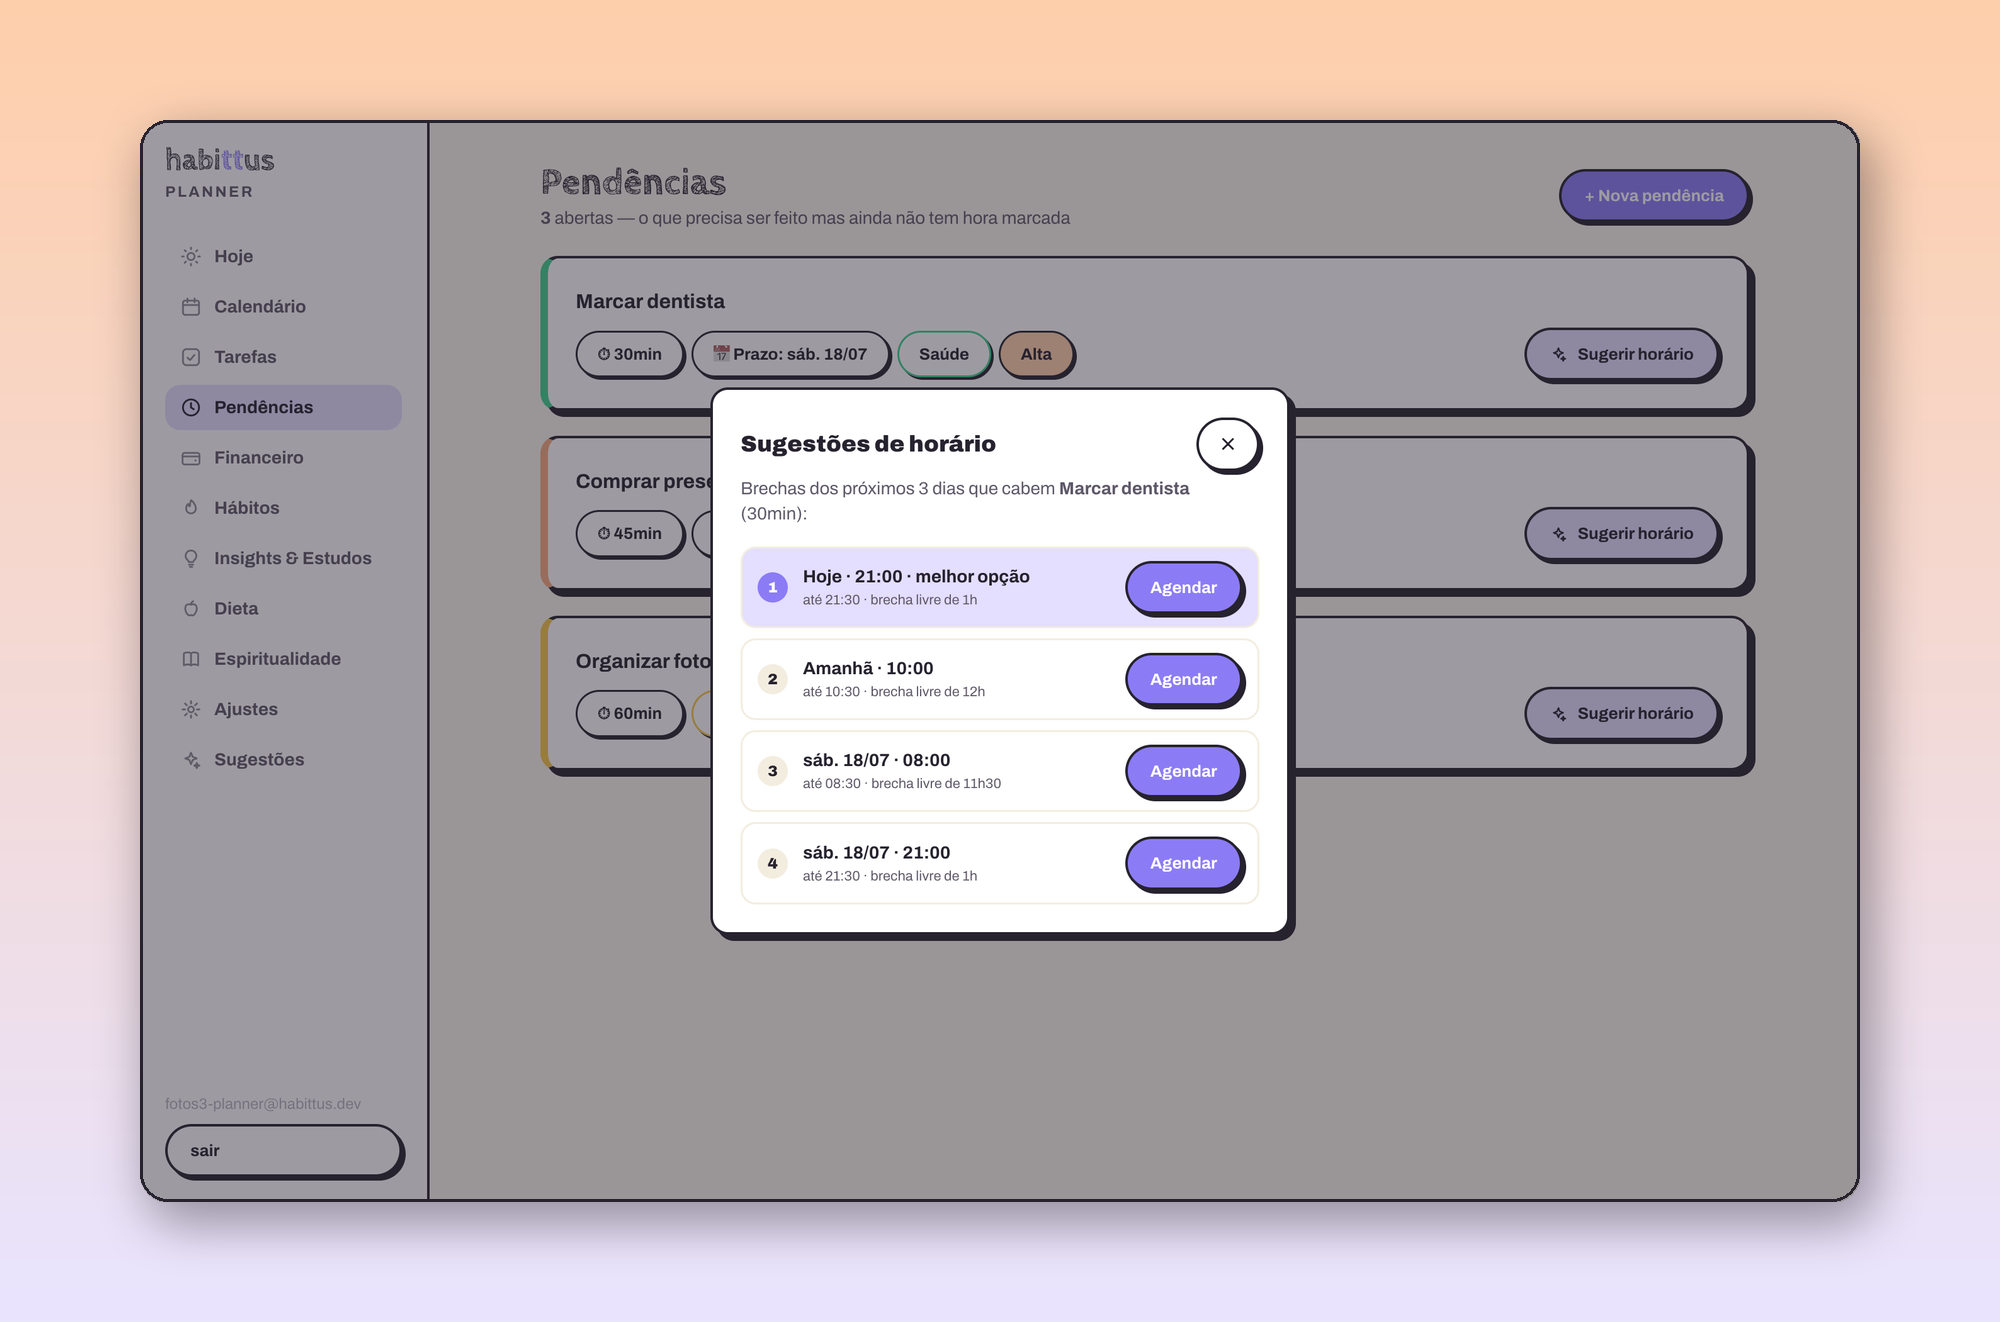Click the sun icon next to Hoje

pyautogui.click(x=191, y=256)
